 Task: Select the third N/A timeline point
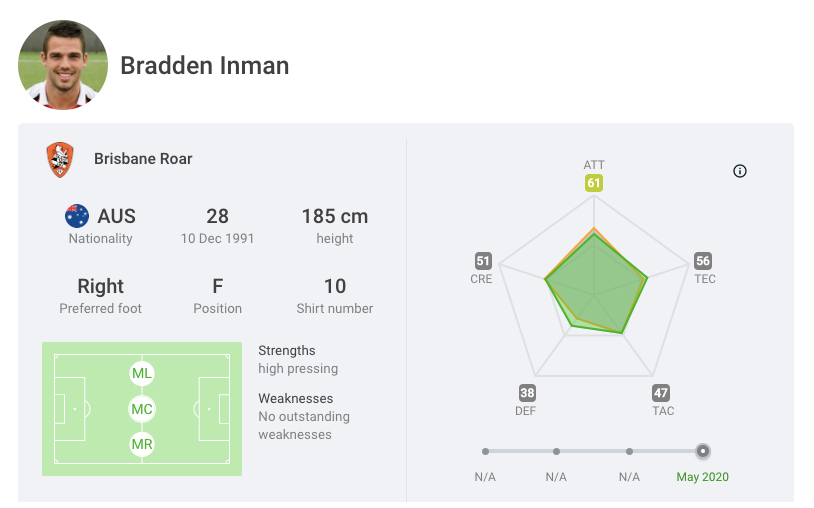point(629,451)
